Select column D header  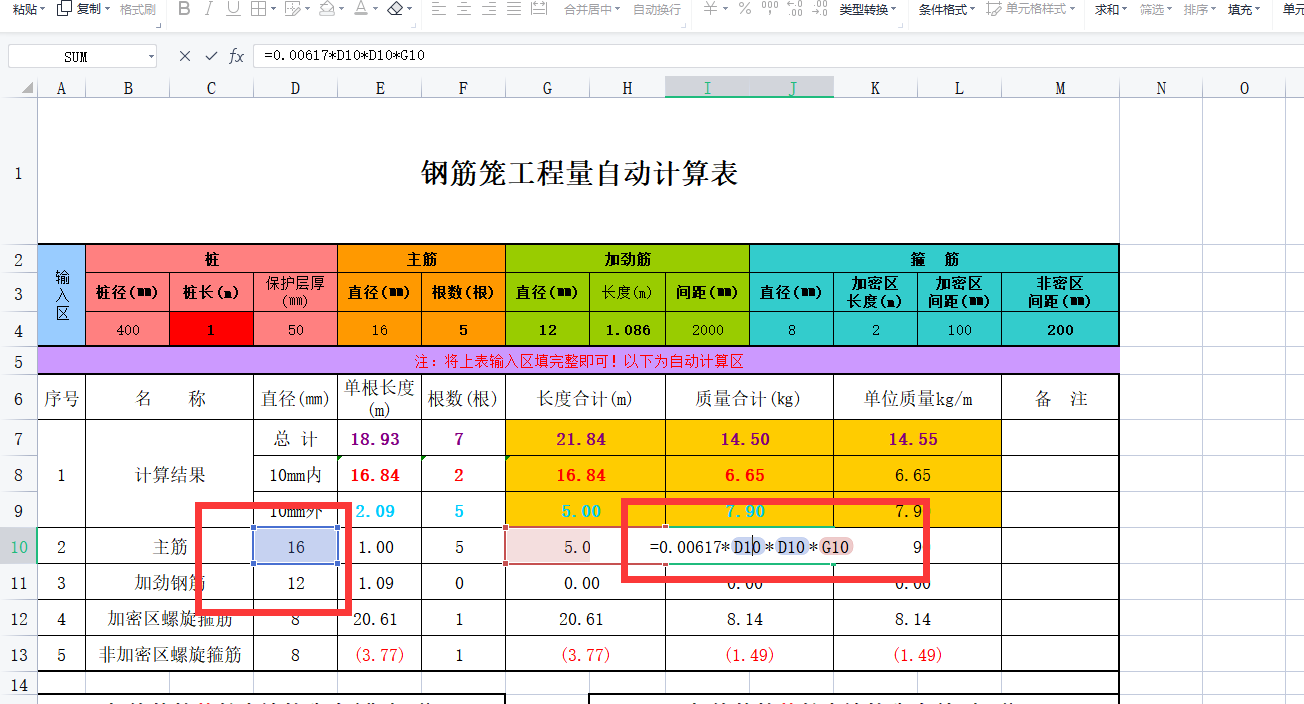295,88
